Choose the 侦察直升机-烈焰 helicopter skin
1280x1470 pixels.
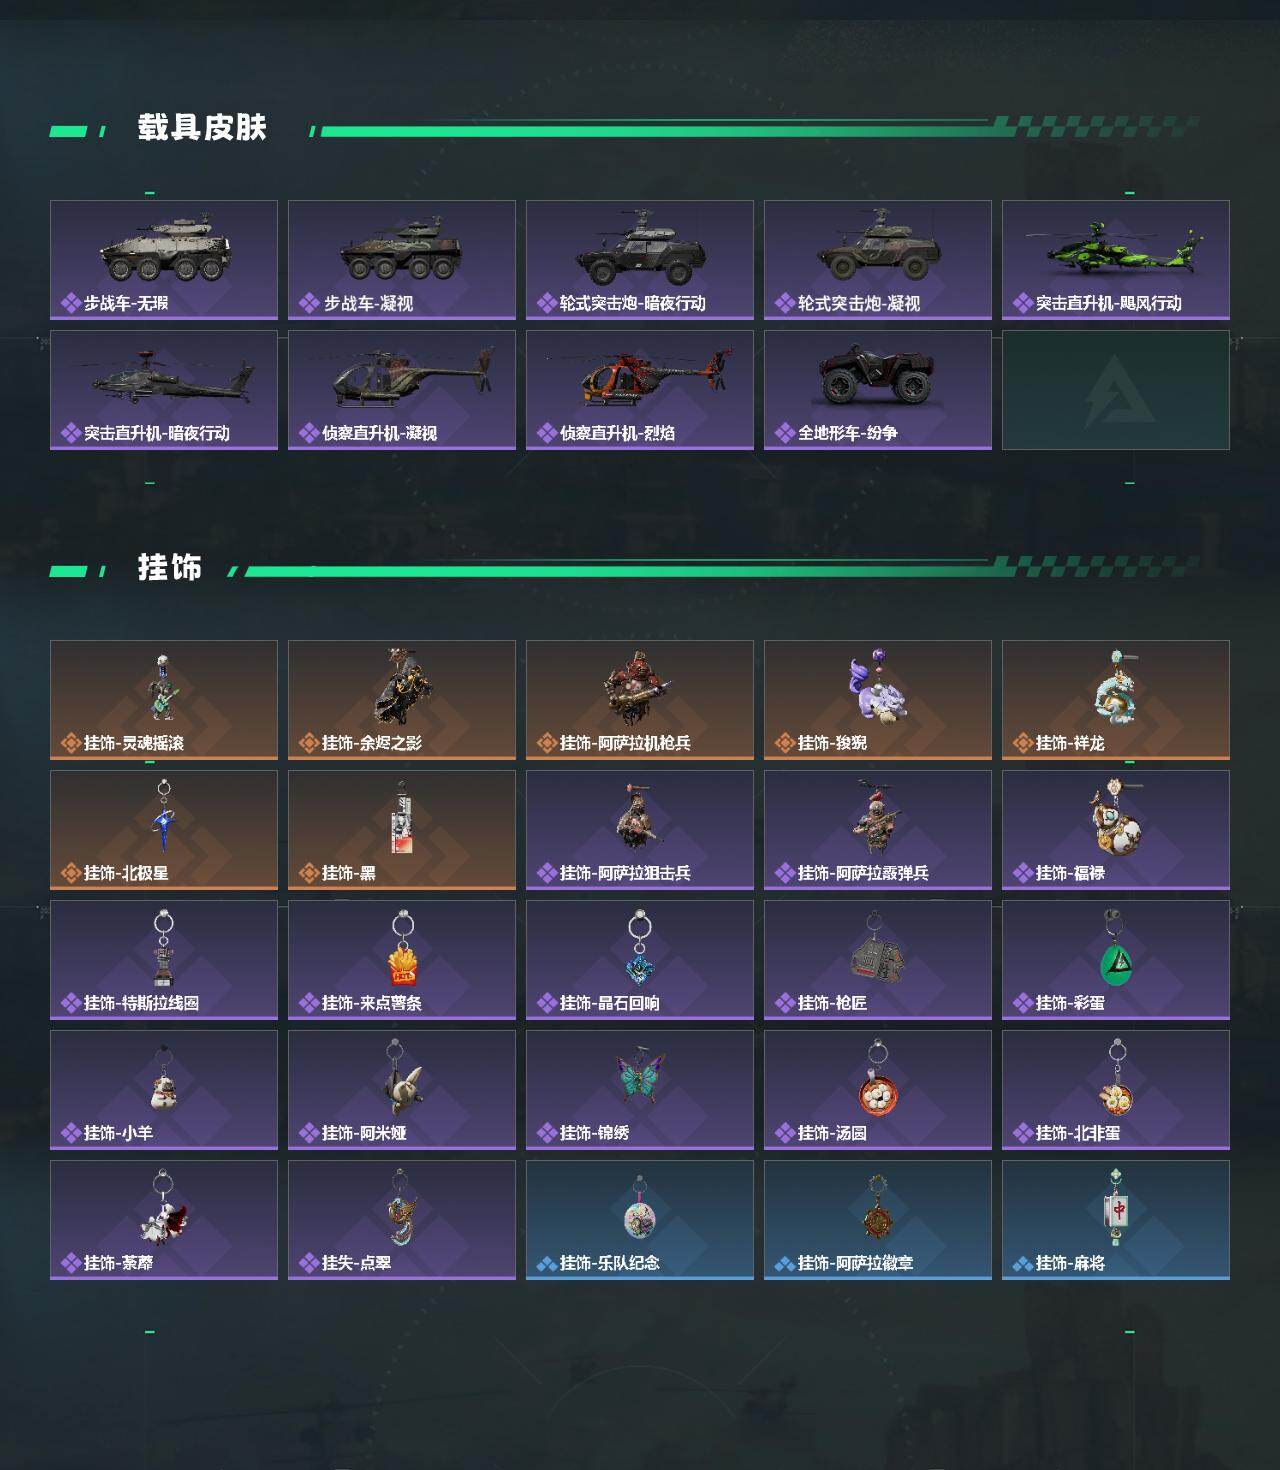(x=640, y=390)
